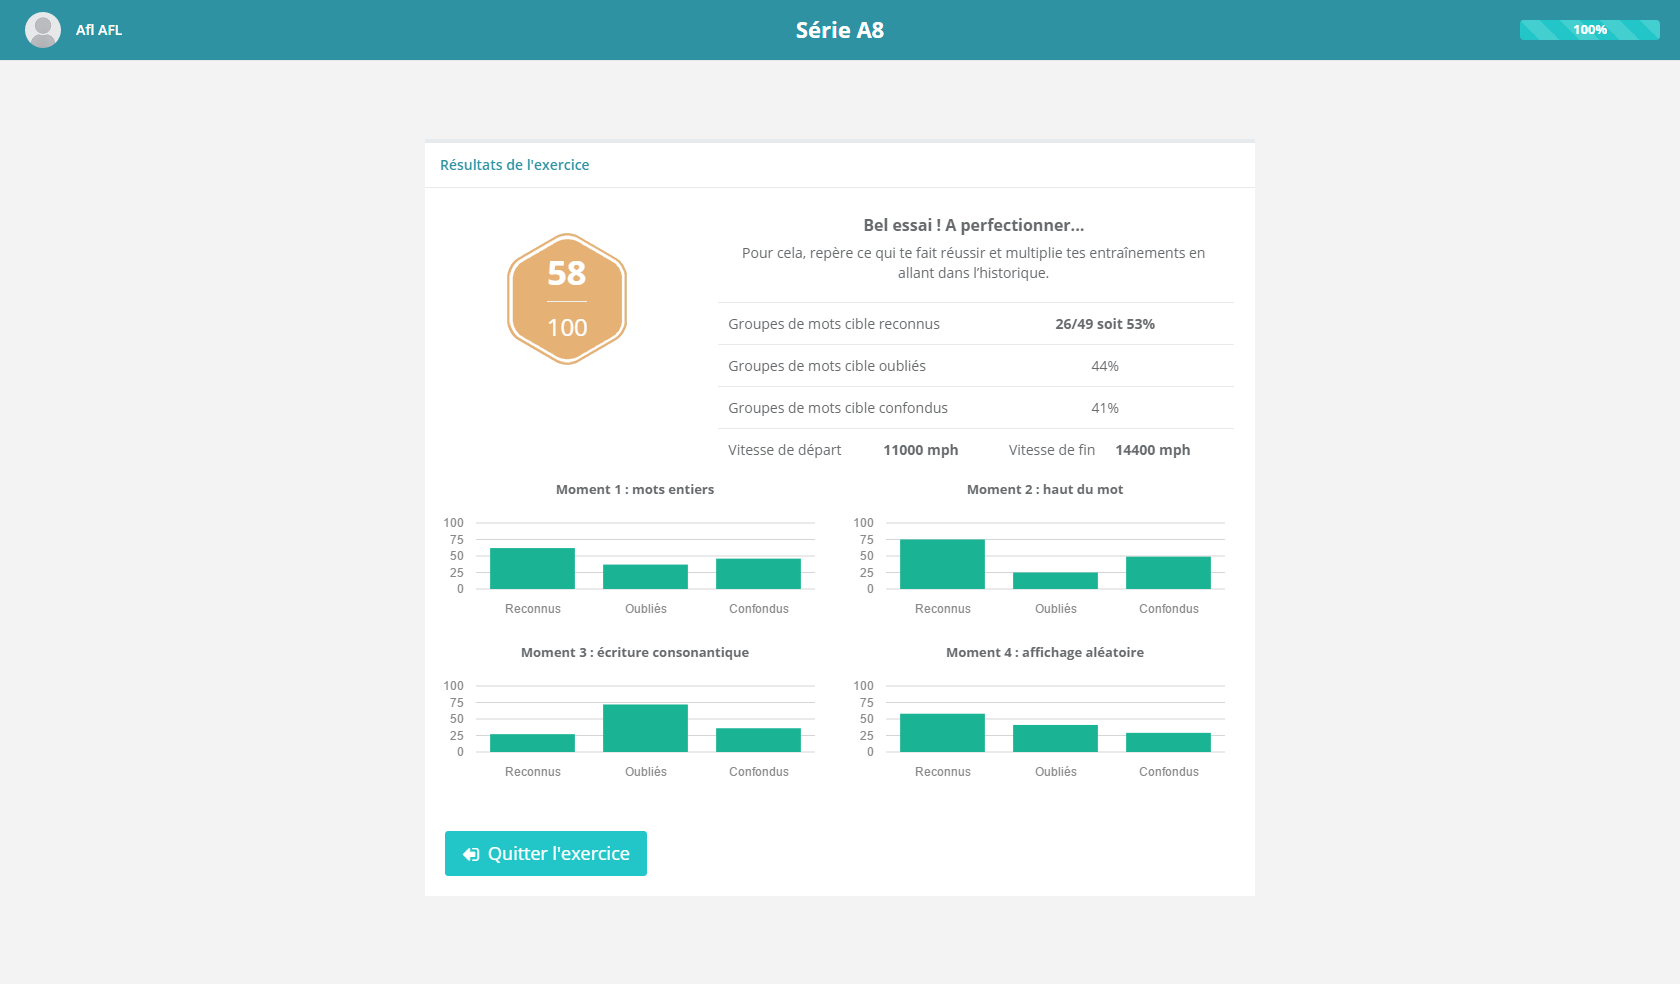Screen dimensions: 1680x984
Task: Click the Afl AFL username
Action: click(99, 30)
